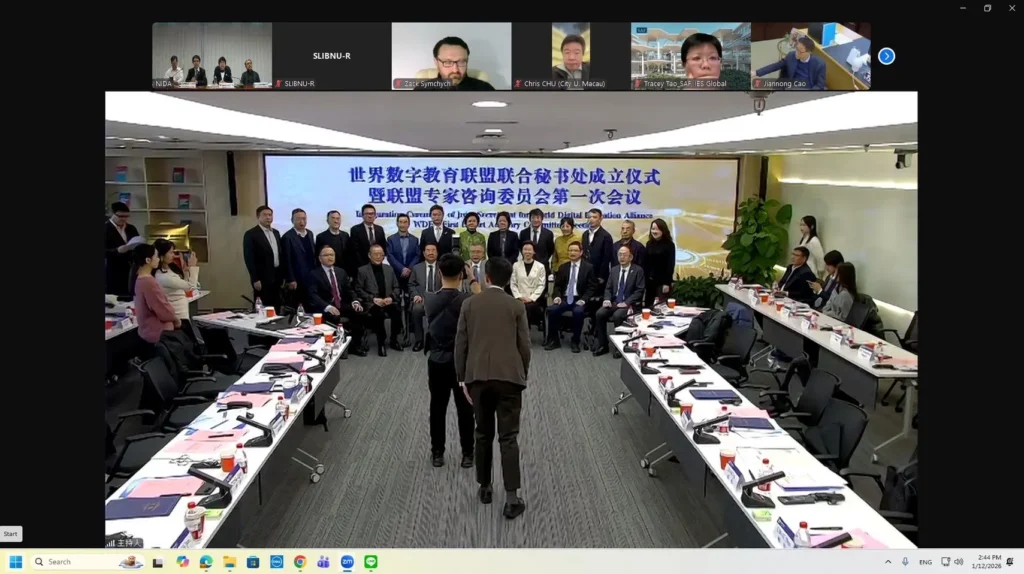The width and height of the screenshot is (1024, 574).
Task: Open the ENG input language switcher
Action: tap(925, 562)
